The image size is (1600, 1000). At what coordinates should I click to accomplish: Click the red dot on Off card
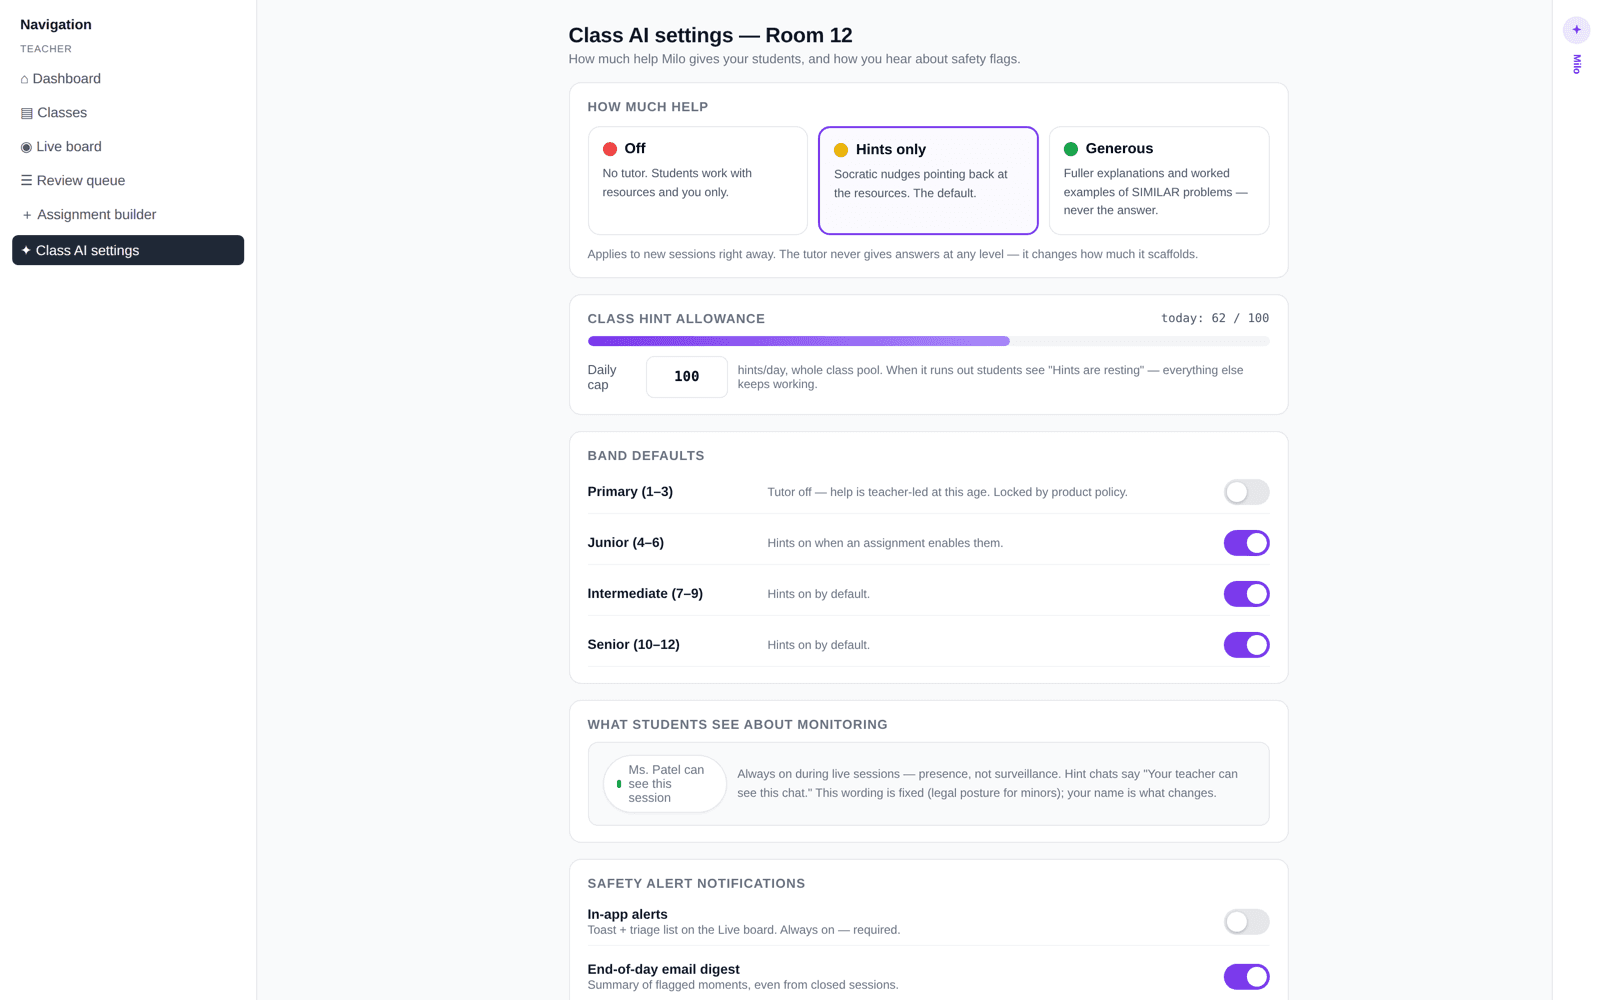pyautogui.click(x=610, y=149)
